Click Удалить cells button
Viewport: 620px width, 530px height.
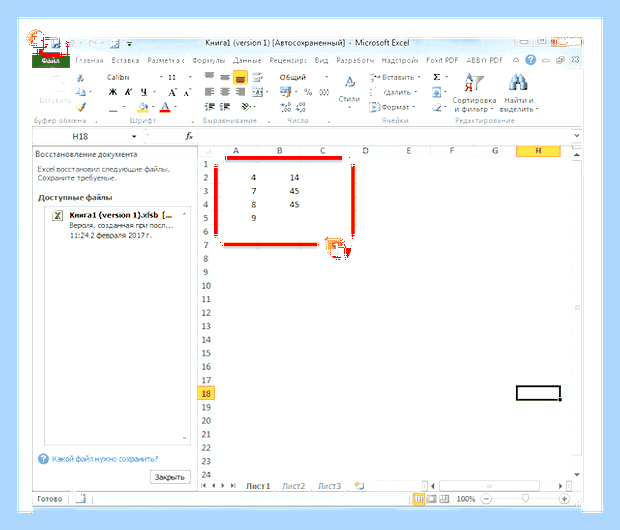393,92
